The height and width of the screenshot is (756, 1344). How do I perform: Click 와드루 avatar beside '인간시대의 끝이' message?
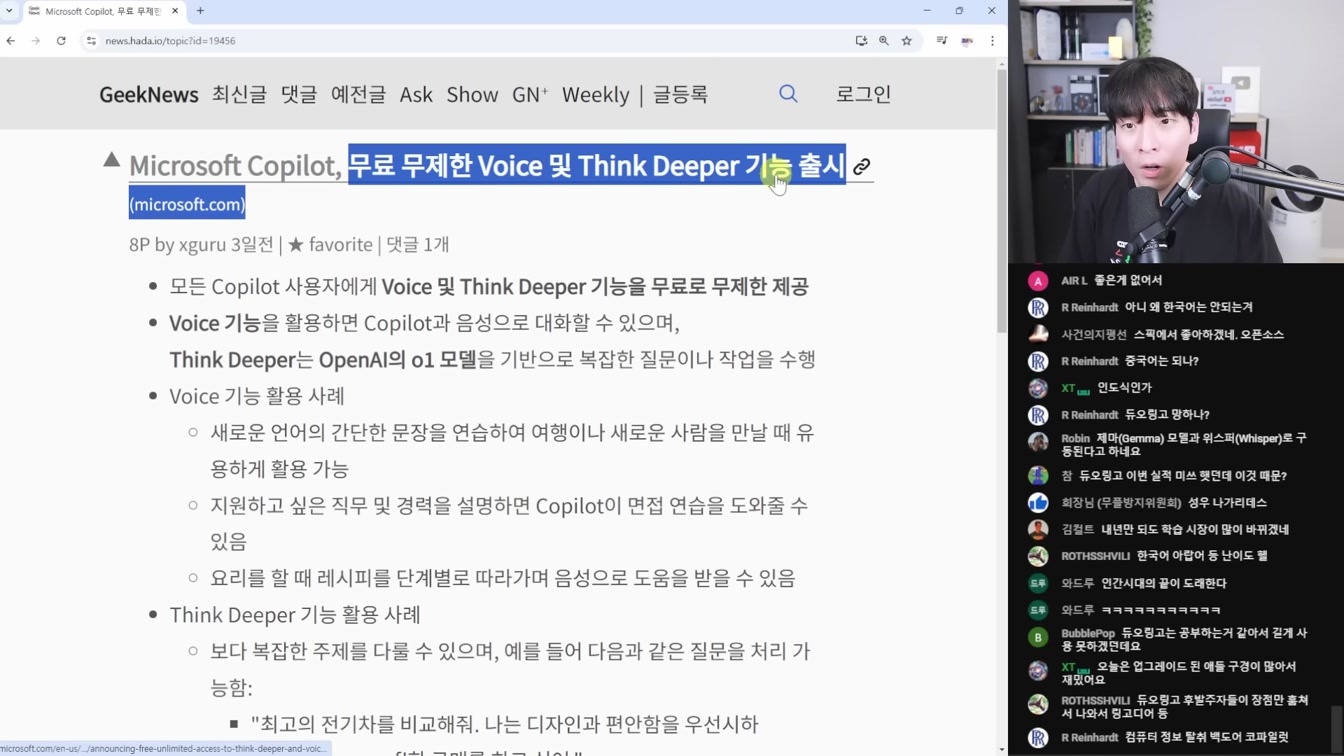pyautogui.click(x=1038, y=583)
